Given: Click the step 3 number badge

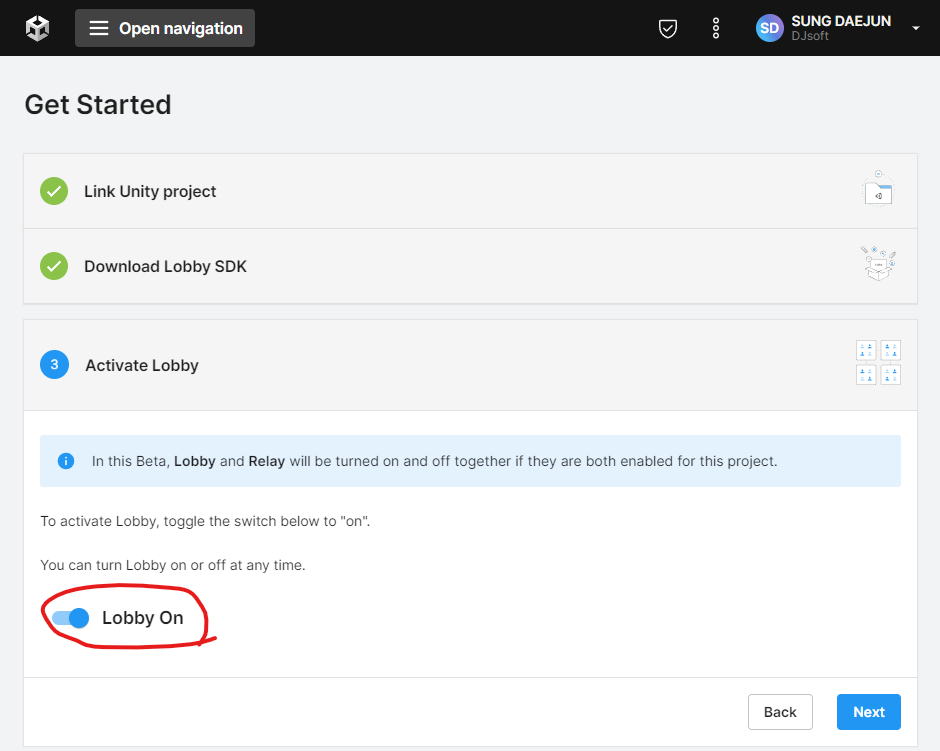Looking at the screenshot, I should (54, 364).
